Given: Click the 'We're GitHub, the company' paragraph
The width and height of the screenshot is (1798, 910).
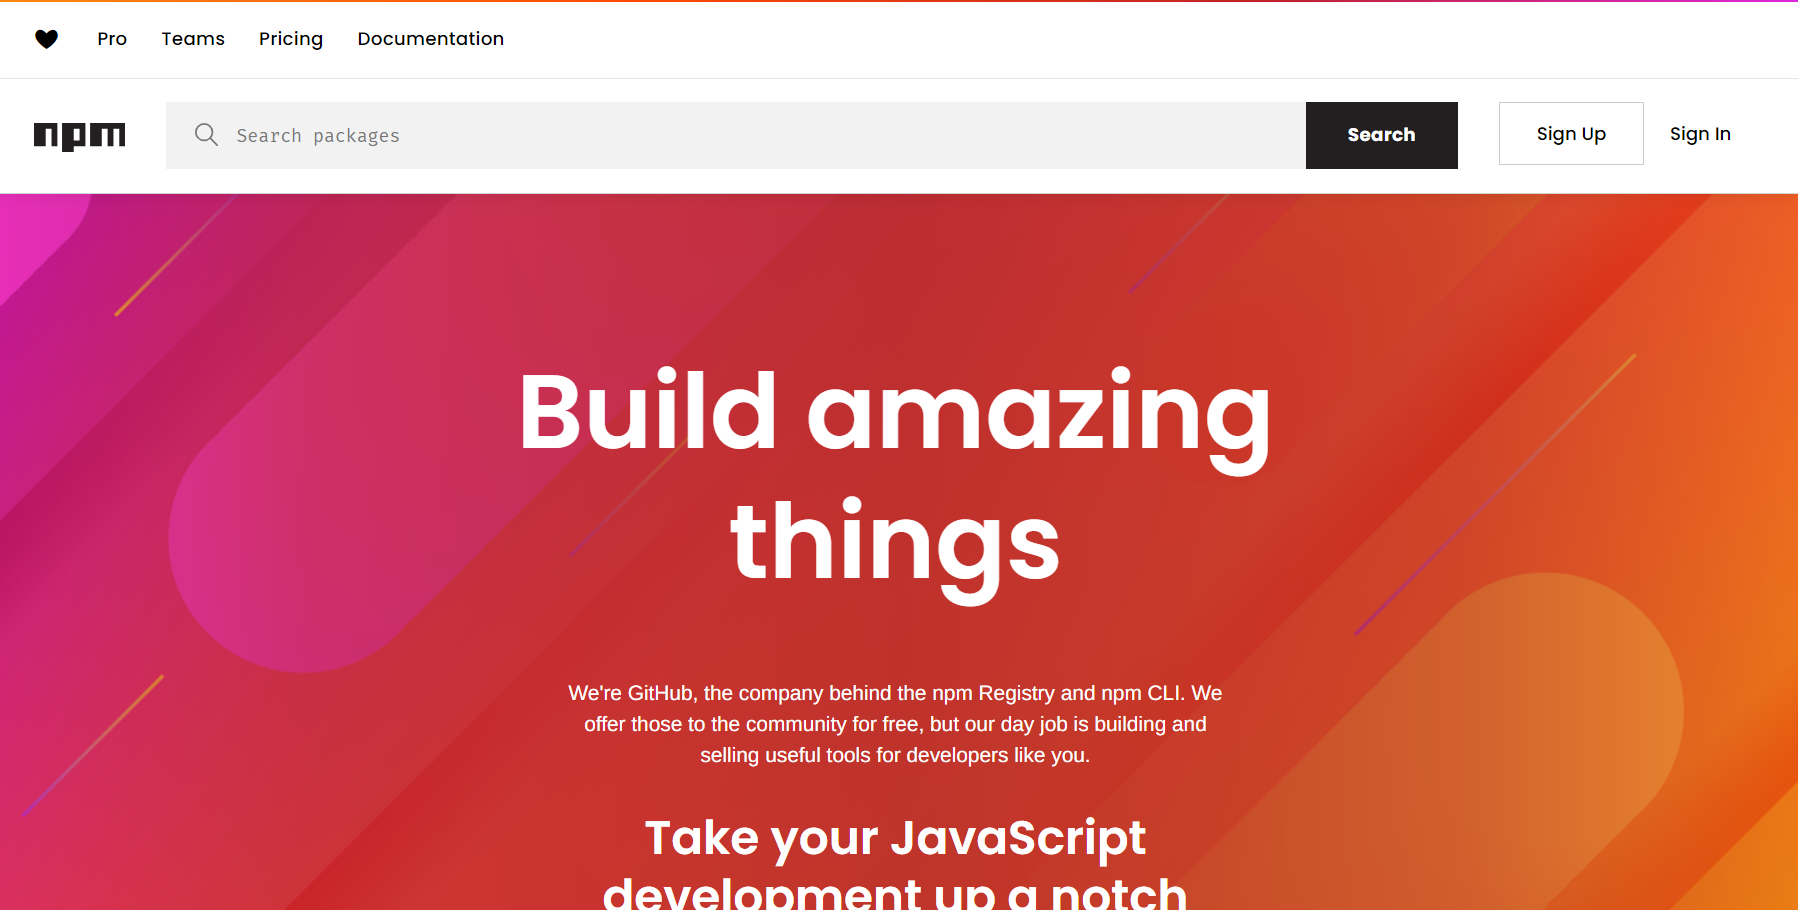Looking at the screenshot, I should (x=895, y=724).
